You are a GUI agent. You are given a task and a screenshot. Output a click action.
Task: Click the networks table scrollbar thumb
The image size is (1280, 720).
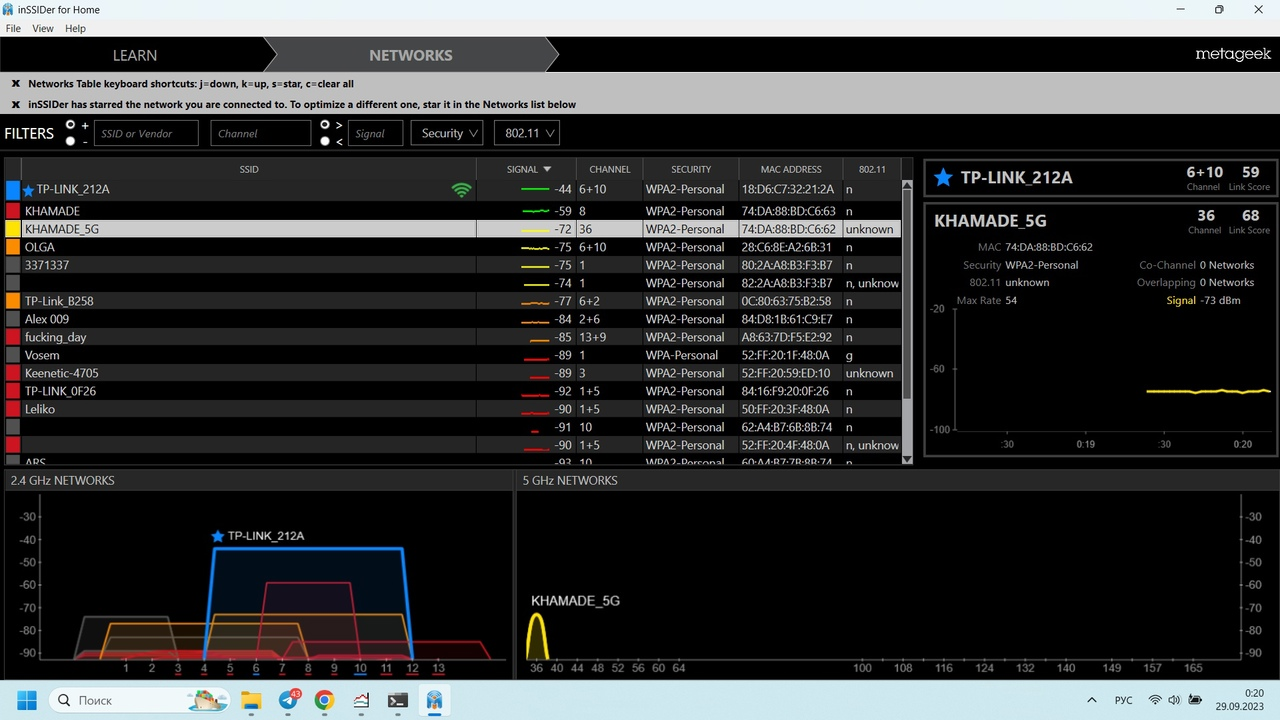tap(907, 292)
